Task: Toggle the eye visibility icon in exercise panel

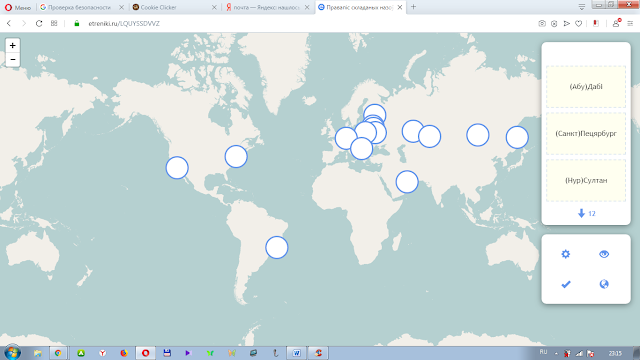Action: click(604, 254)
